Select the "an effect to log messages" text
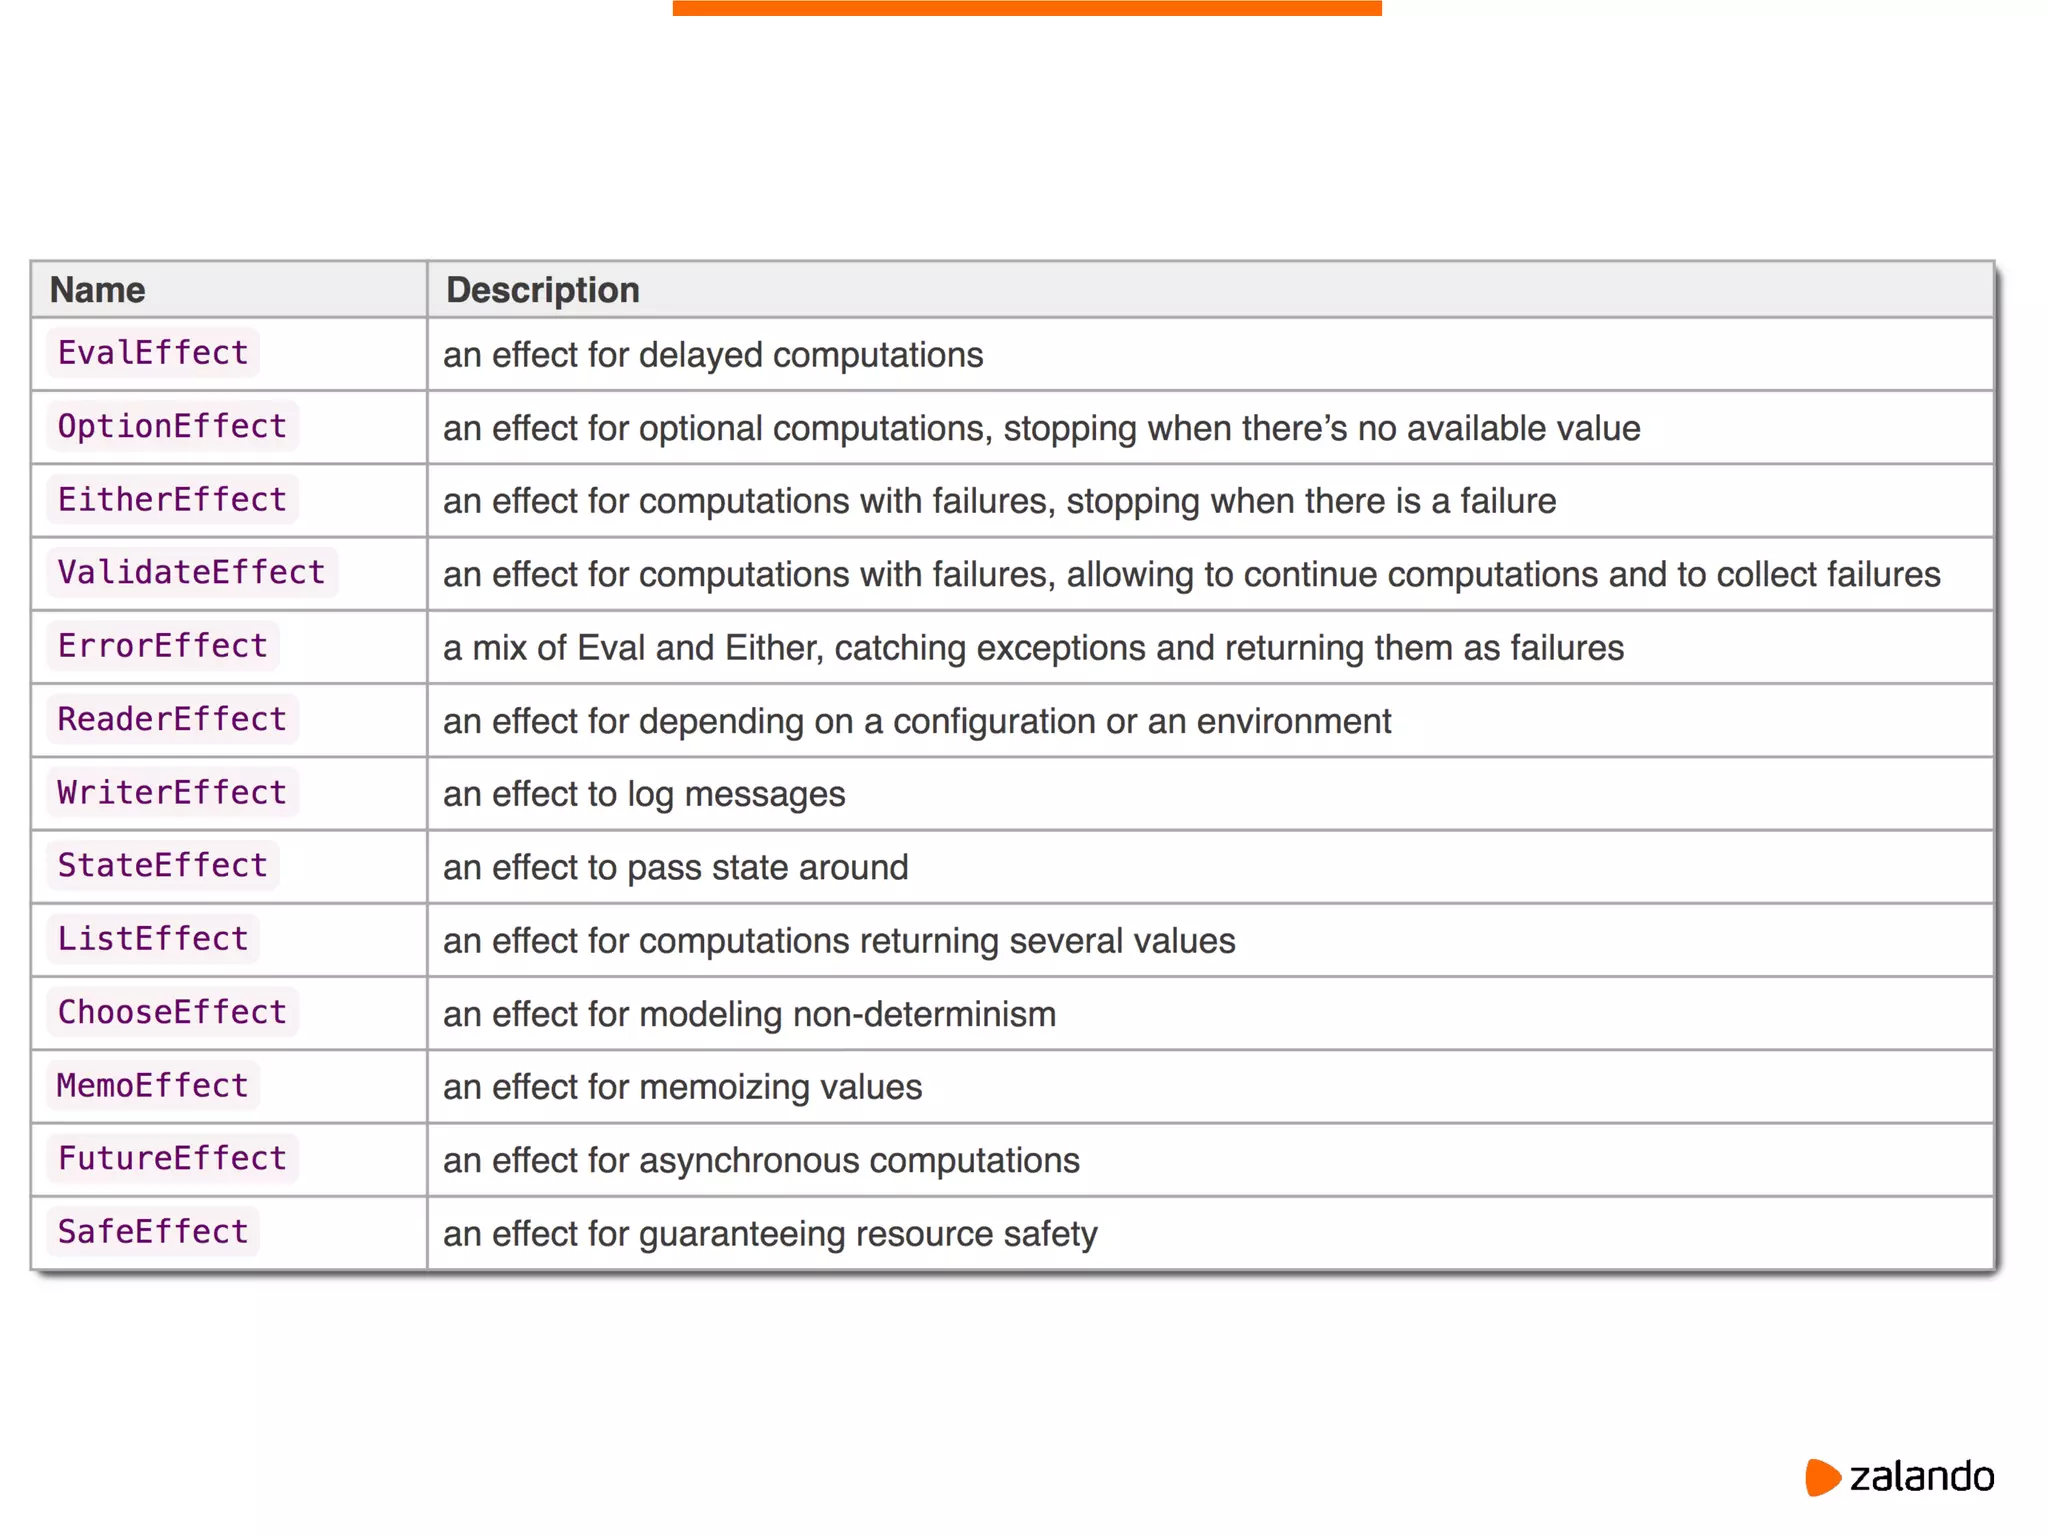 point(644,794)
